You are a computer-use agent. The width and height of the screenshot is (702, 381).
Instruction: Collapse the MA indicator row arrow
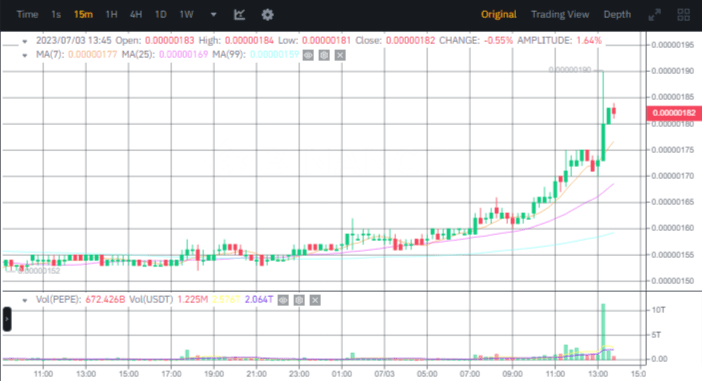[25, 56]
